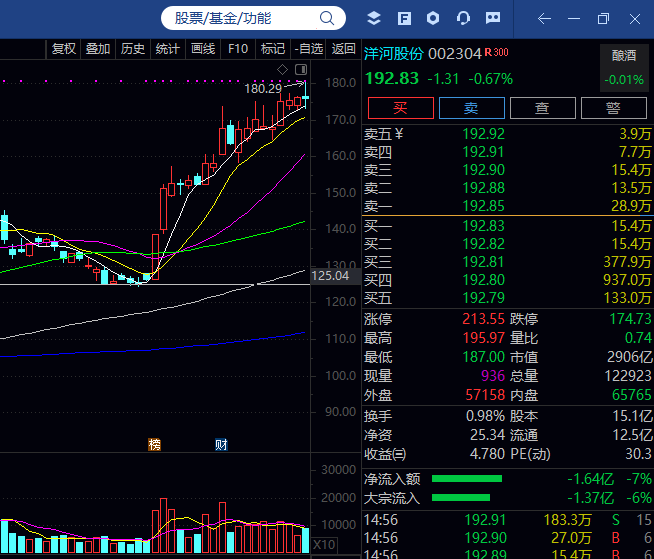Click the 卖五 price 192.92
The width and height of the screenshot is (654, 559).
pyautogui.click(x=483, y=134)
